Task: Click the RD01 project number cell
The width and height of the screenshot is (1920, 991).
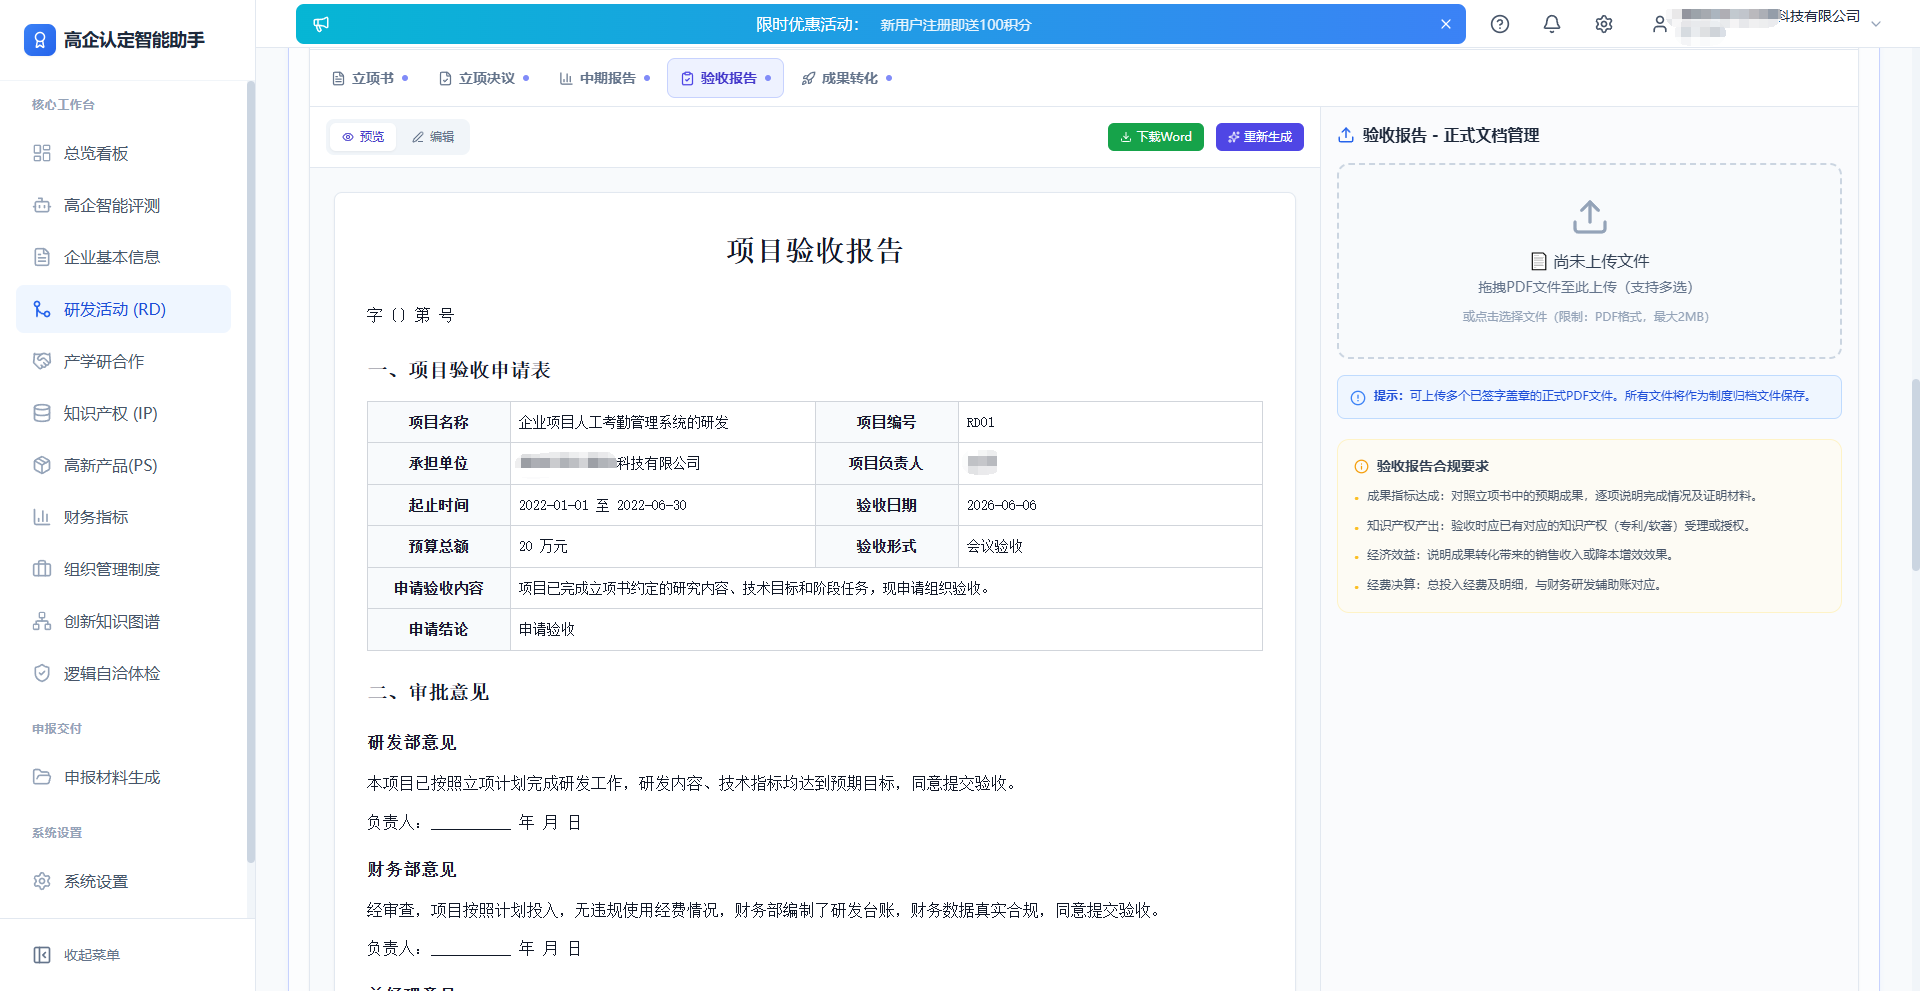Action: coord(1110,422)
